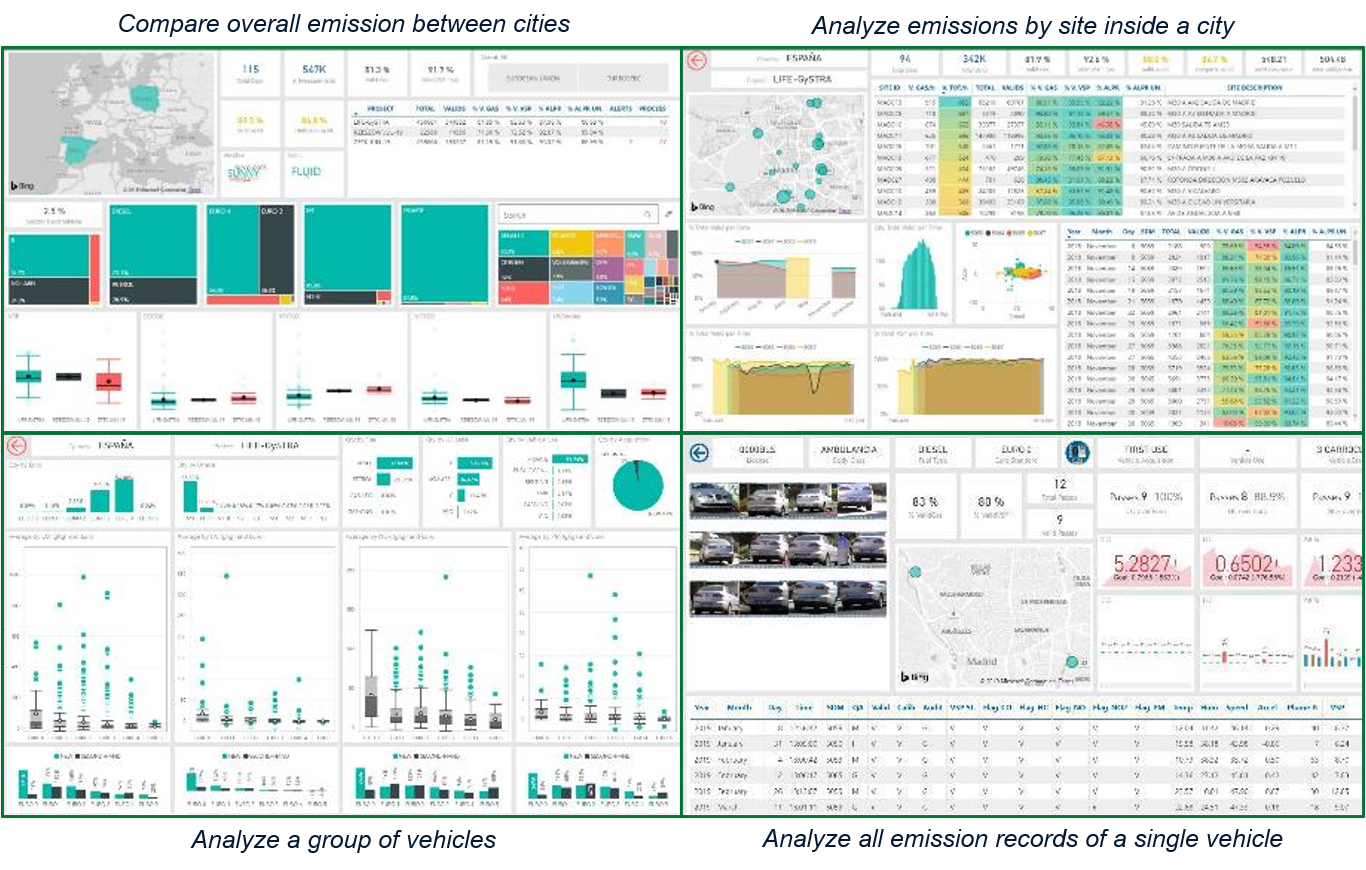Click the blue back arrow in the single vehicle panel

(699, 452)
